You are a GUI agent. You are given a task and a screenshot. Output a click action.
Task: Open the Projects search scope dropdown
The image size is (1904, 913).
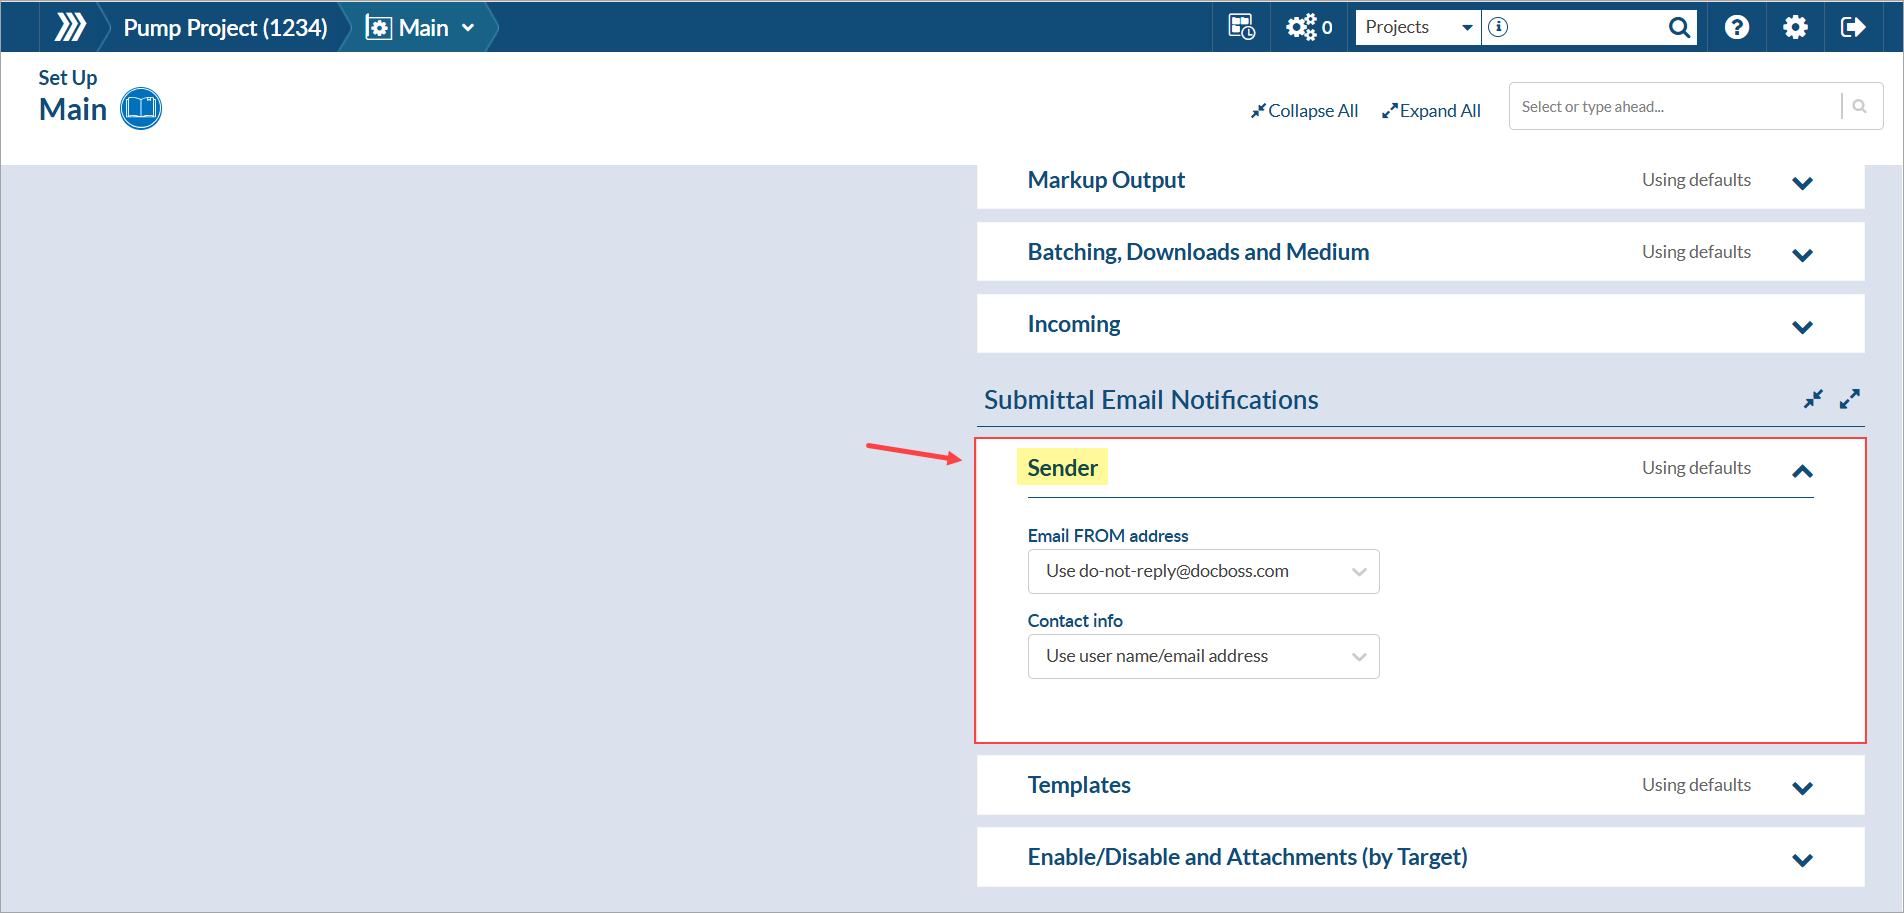pyautogui.click(x=1418, y=27)
